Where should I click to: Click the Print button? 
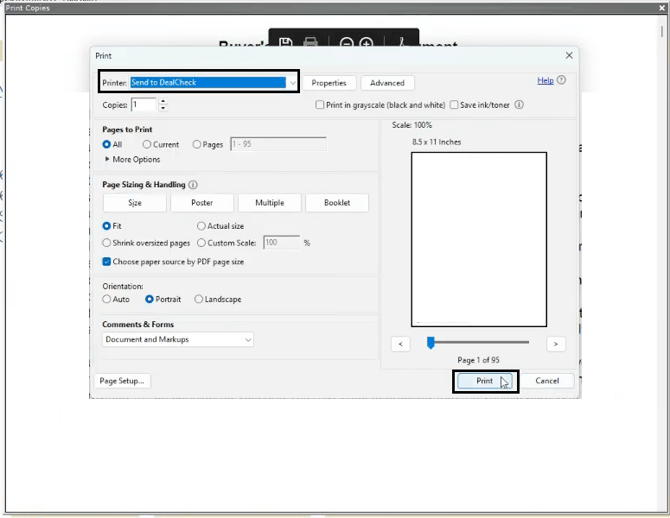tap(485, 381)
